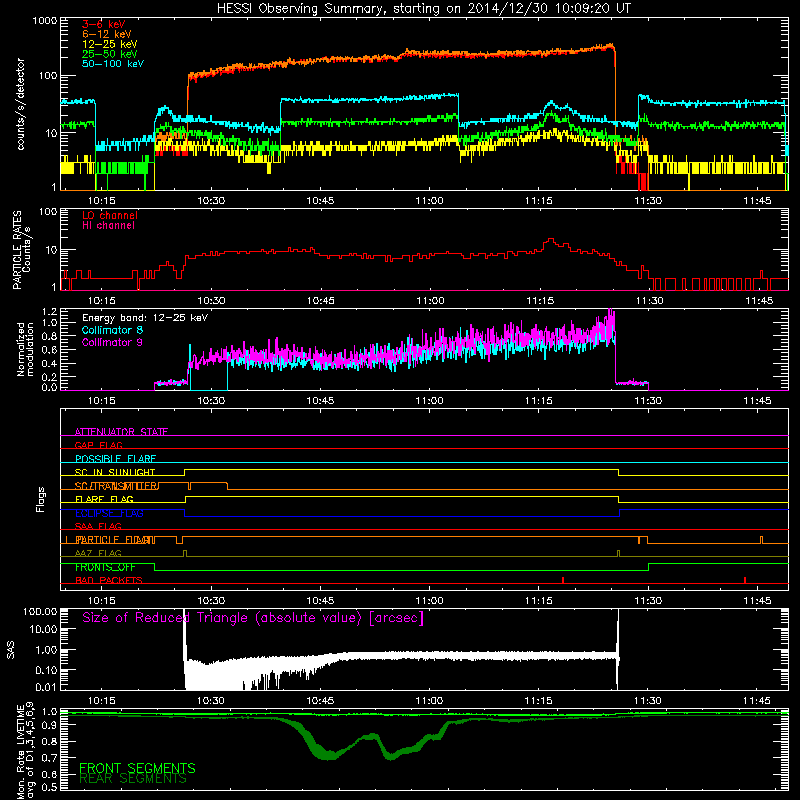Screen dimensions: 800x800
Task: Select the LO channel legend label
Action: pos(110,215)
